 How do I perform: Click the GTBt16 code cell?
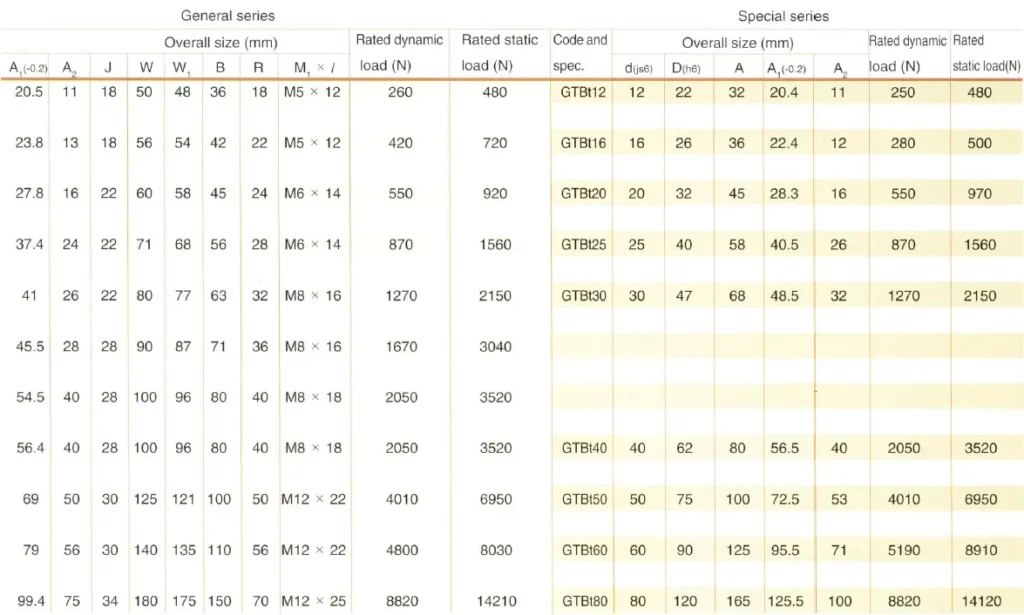(x=583, y=143)
